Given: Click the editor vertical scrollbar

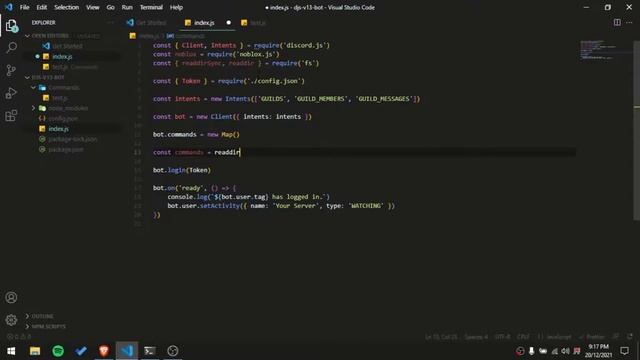Looking at the screenshot, I should 636,131.
